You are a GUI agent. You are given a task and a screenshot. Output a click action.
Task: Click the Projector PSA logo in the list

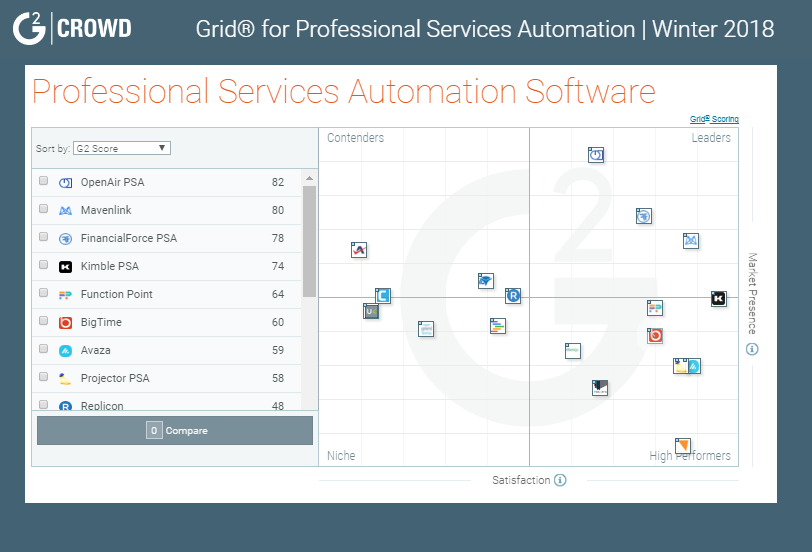point(65,379)
